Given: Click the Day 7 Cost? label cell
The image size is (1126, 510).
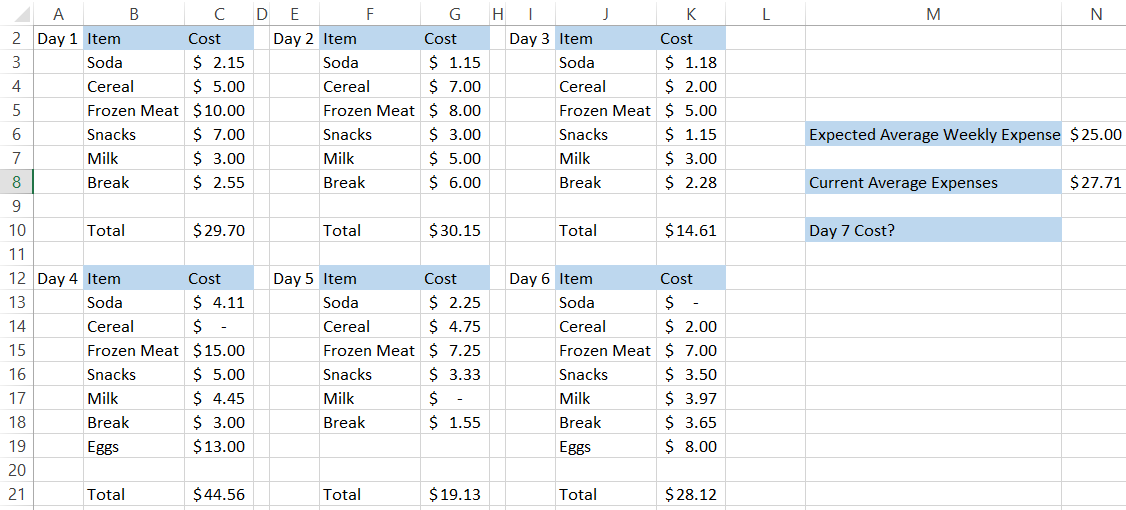Looking at the screenshot, I should pyautogui.click(x=933, y=230).
